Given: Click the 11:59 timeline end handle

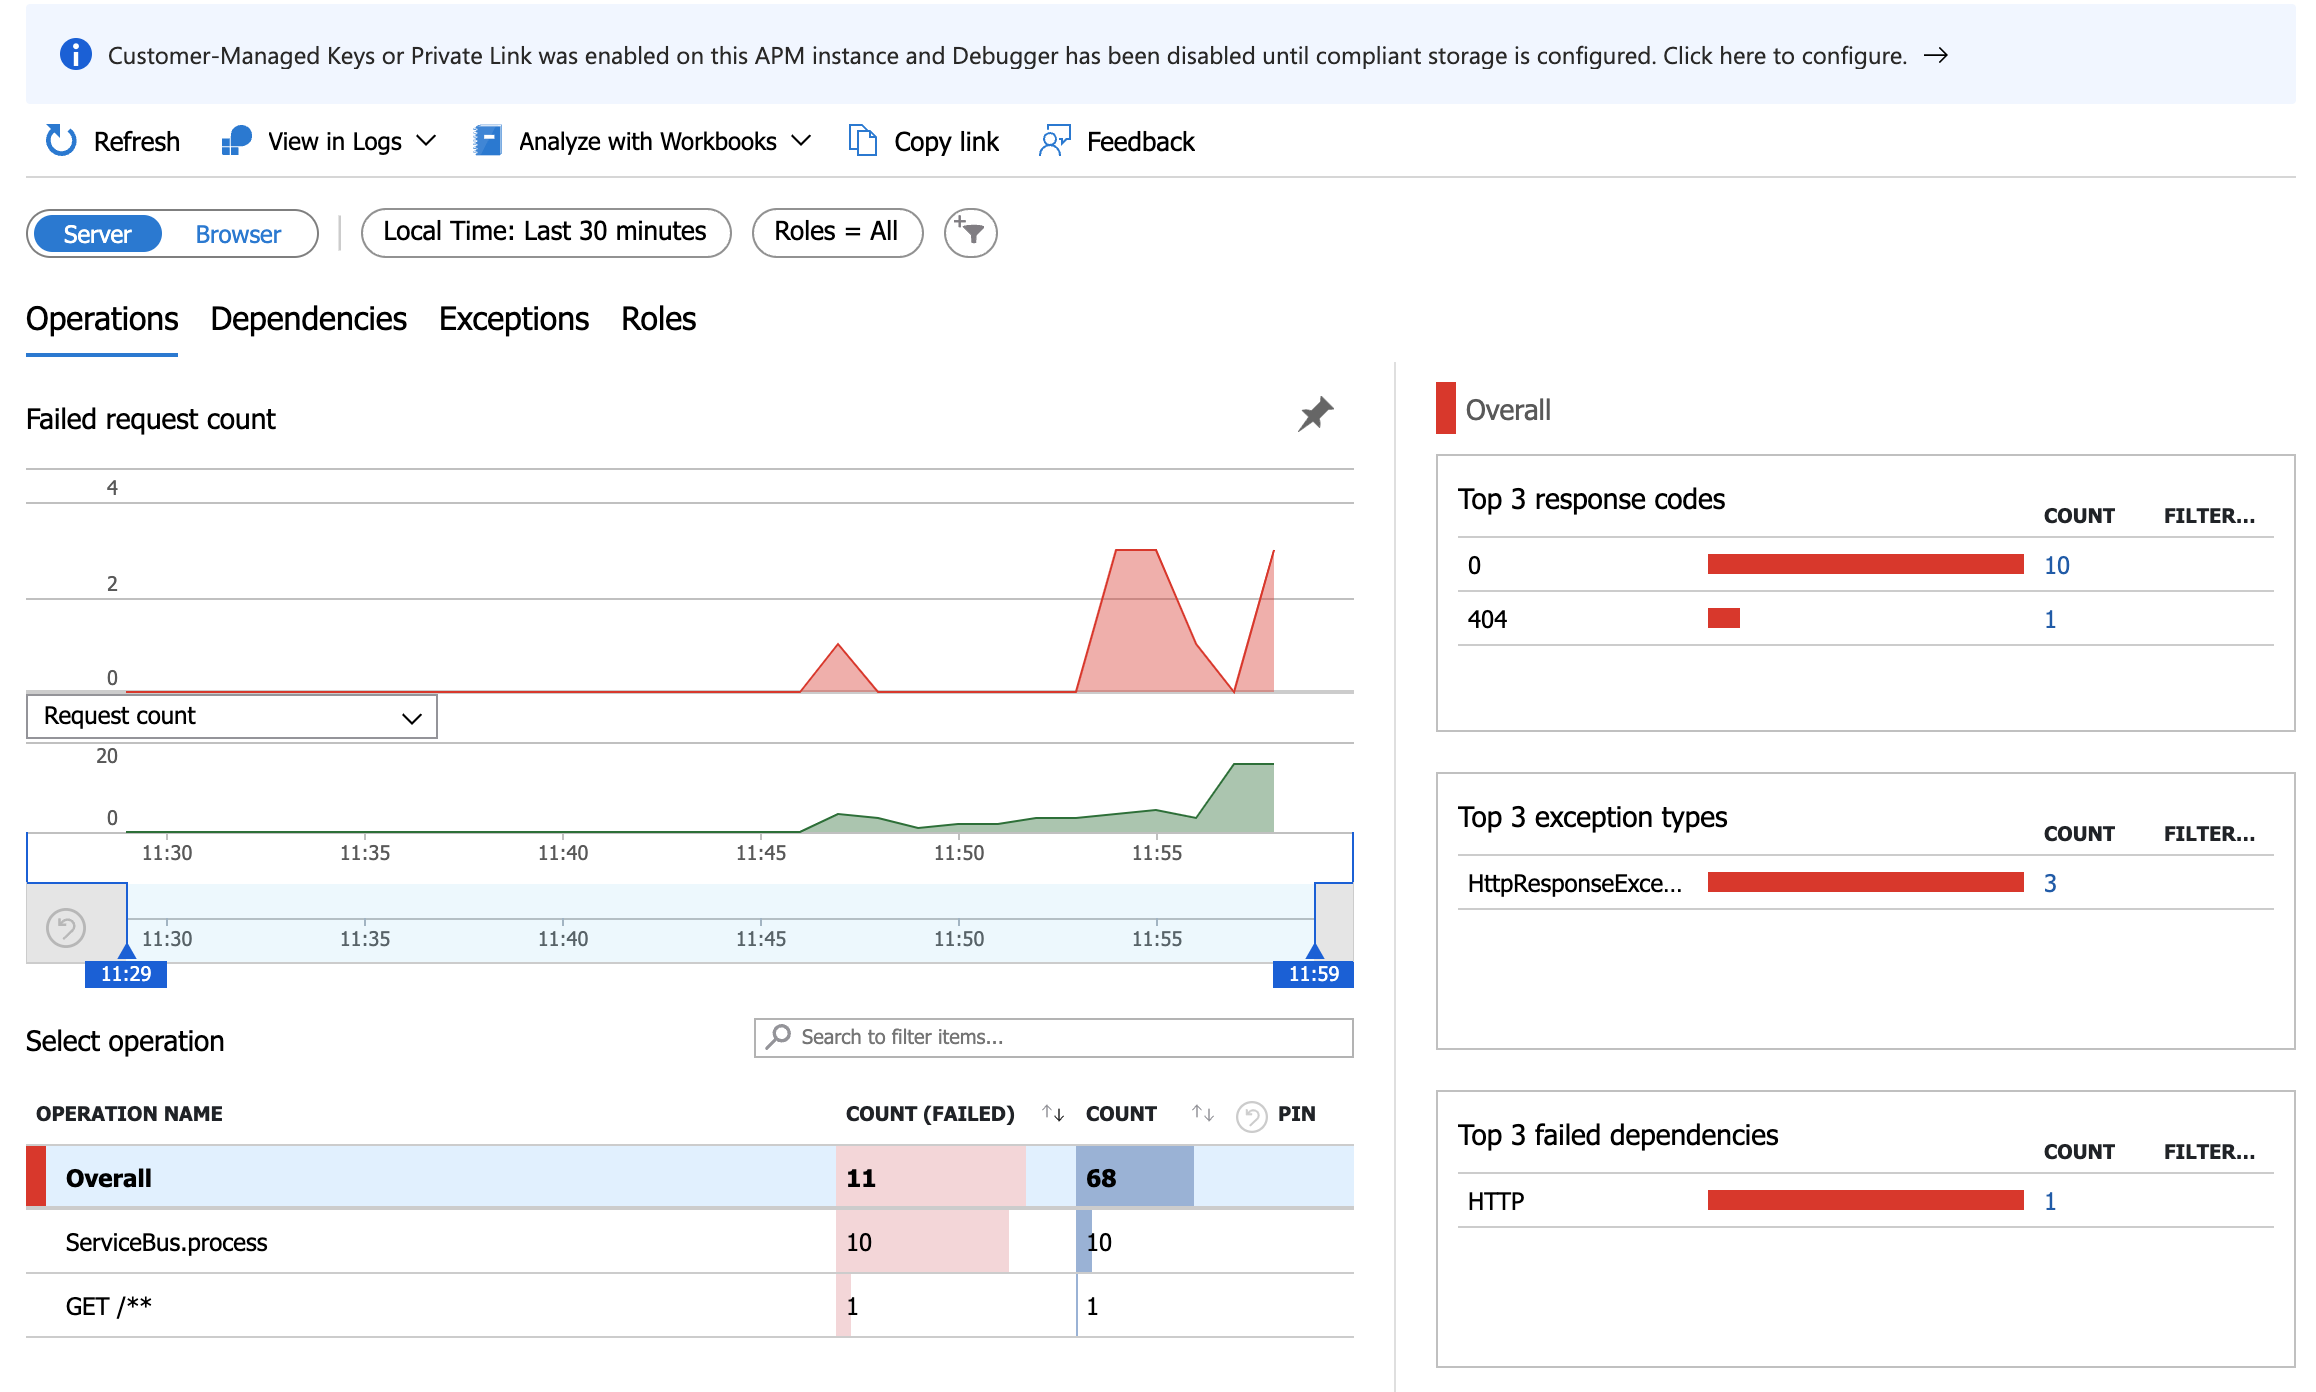Looking at the screenshot, I should pyautogui.click(x=1313, y=973).
